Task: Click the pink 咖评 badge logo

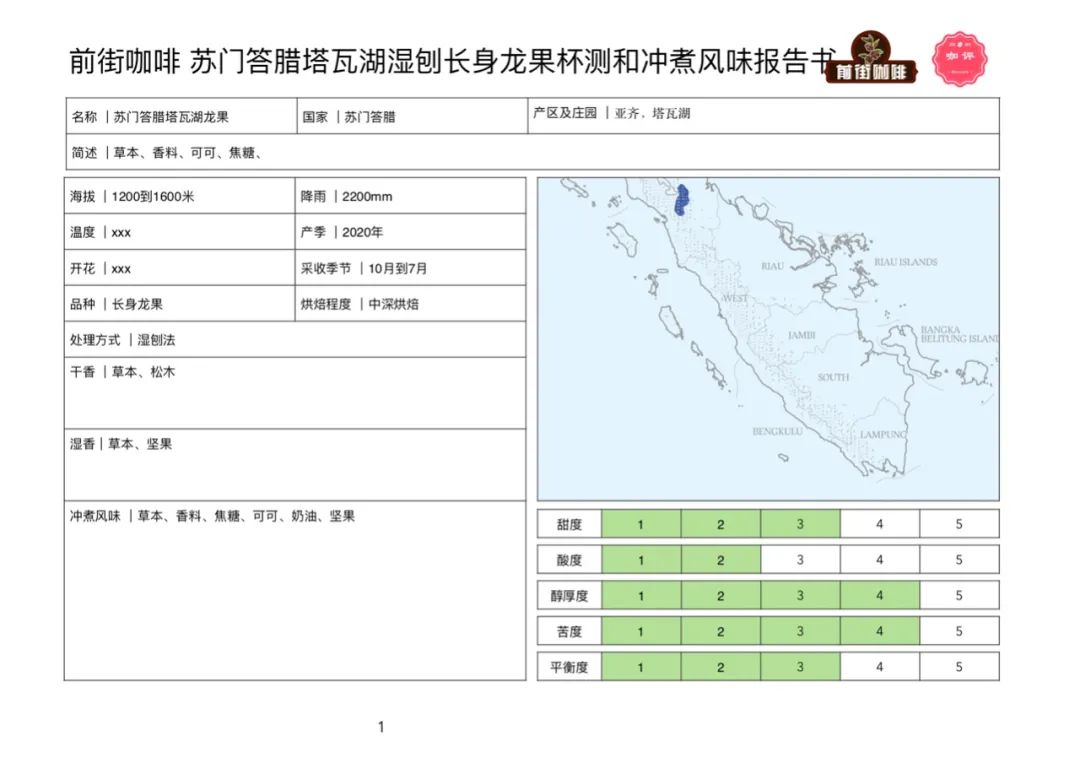Action: pos(960,59)
